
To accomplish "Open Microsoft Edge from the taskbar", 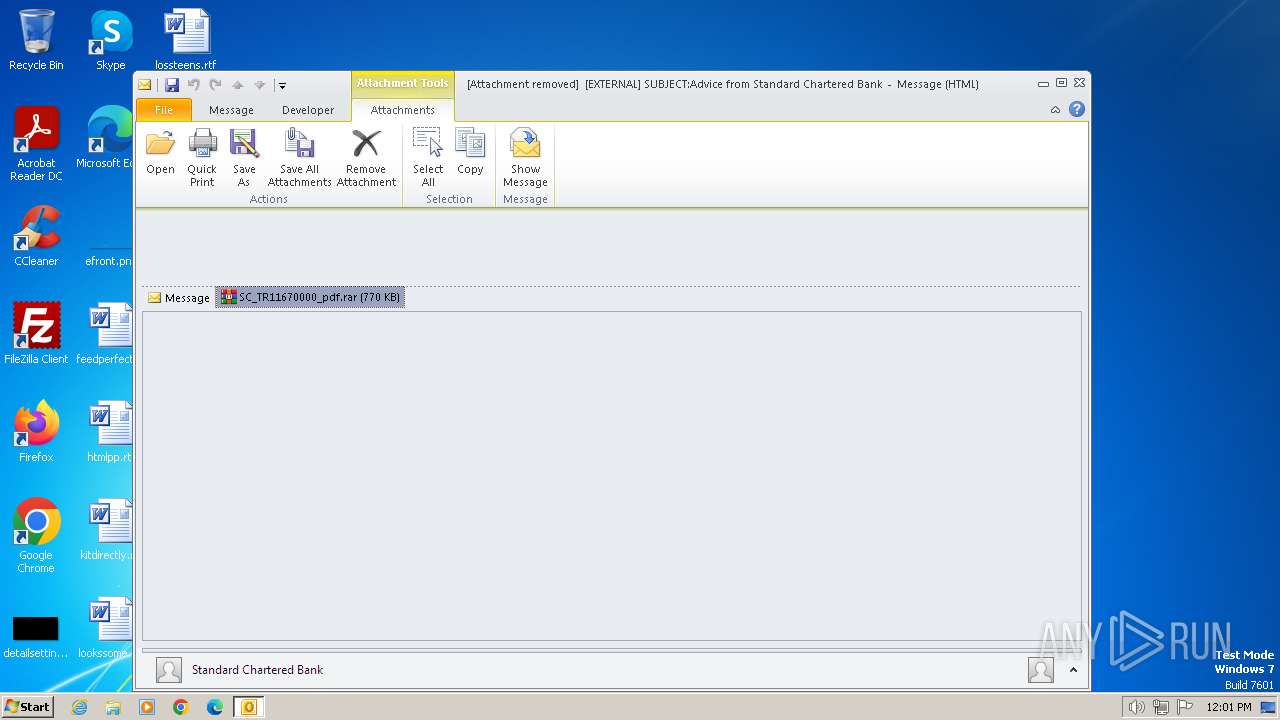I will 215,707.
